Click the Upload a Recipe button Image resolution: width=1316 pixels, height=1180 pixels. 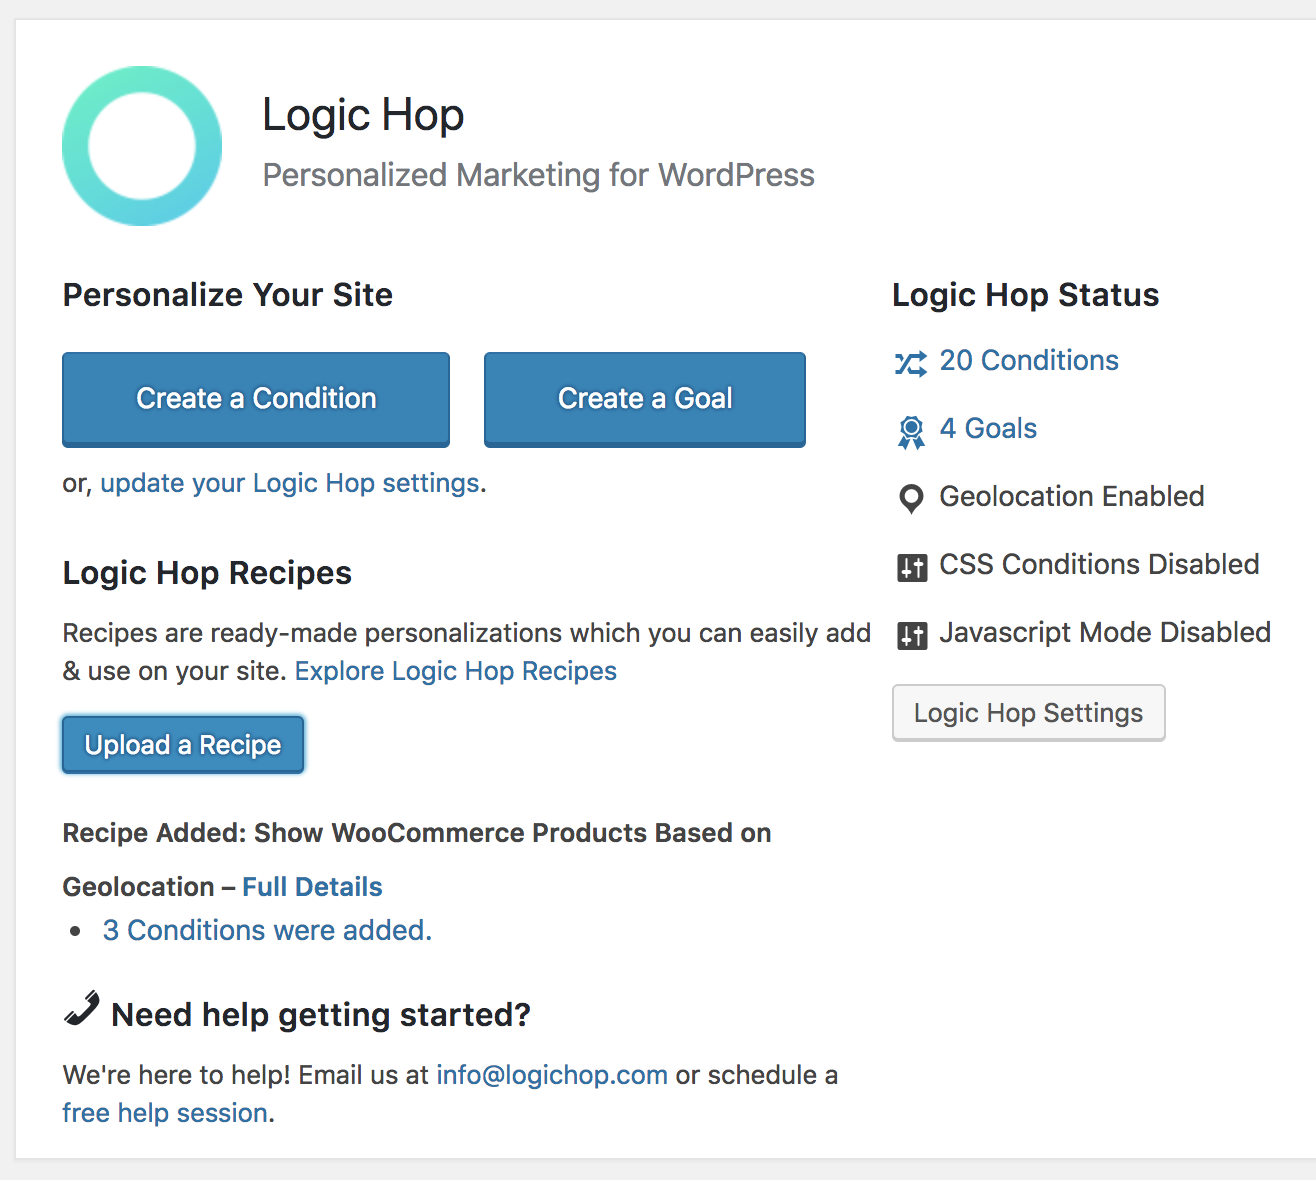click(183, 745)
